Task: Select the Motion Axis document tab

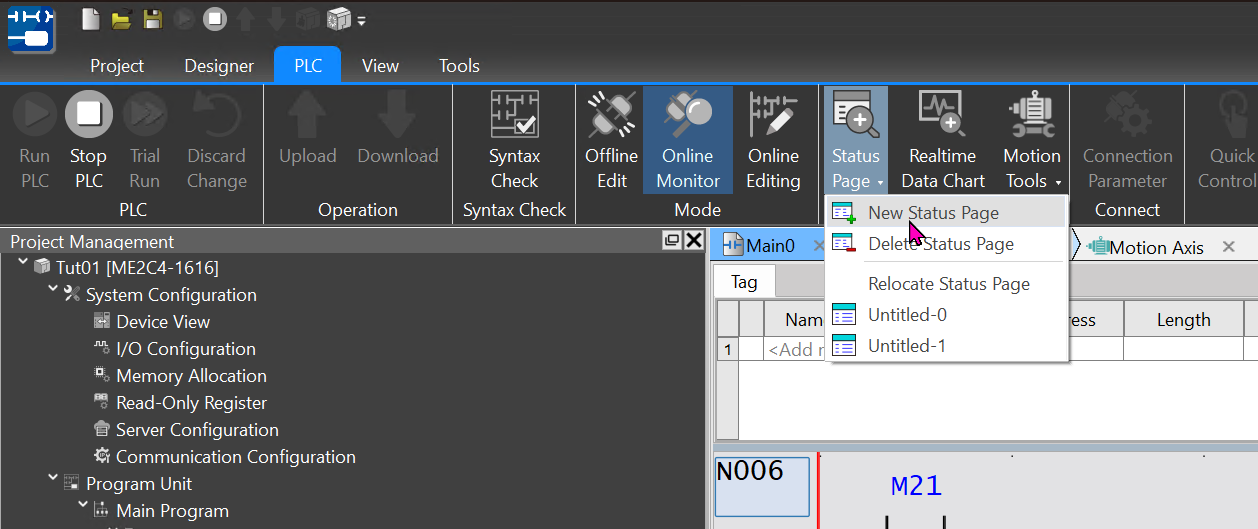Action: (x=1155, y=247)
